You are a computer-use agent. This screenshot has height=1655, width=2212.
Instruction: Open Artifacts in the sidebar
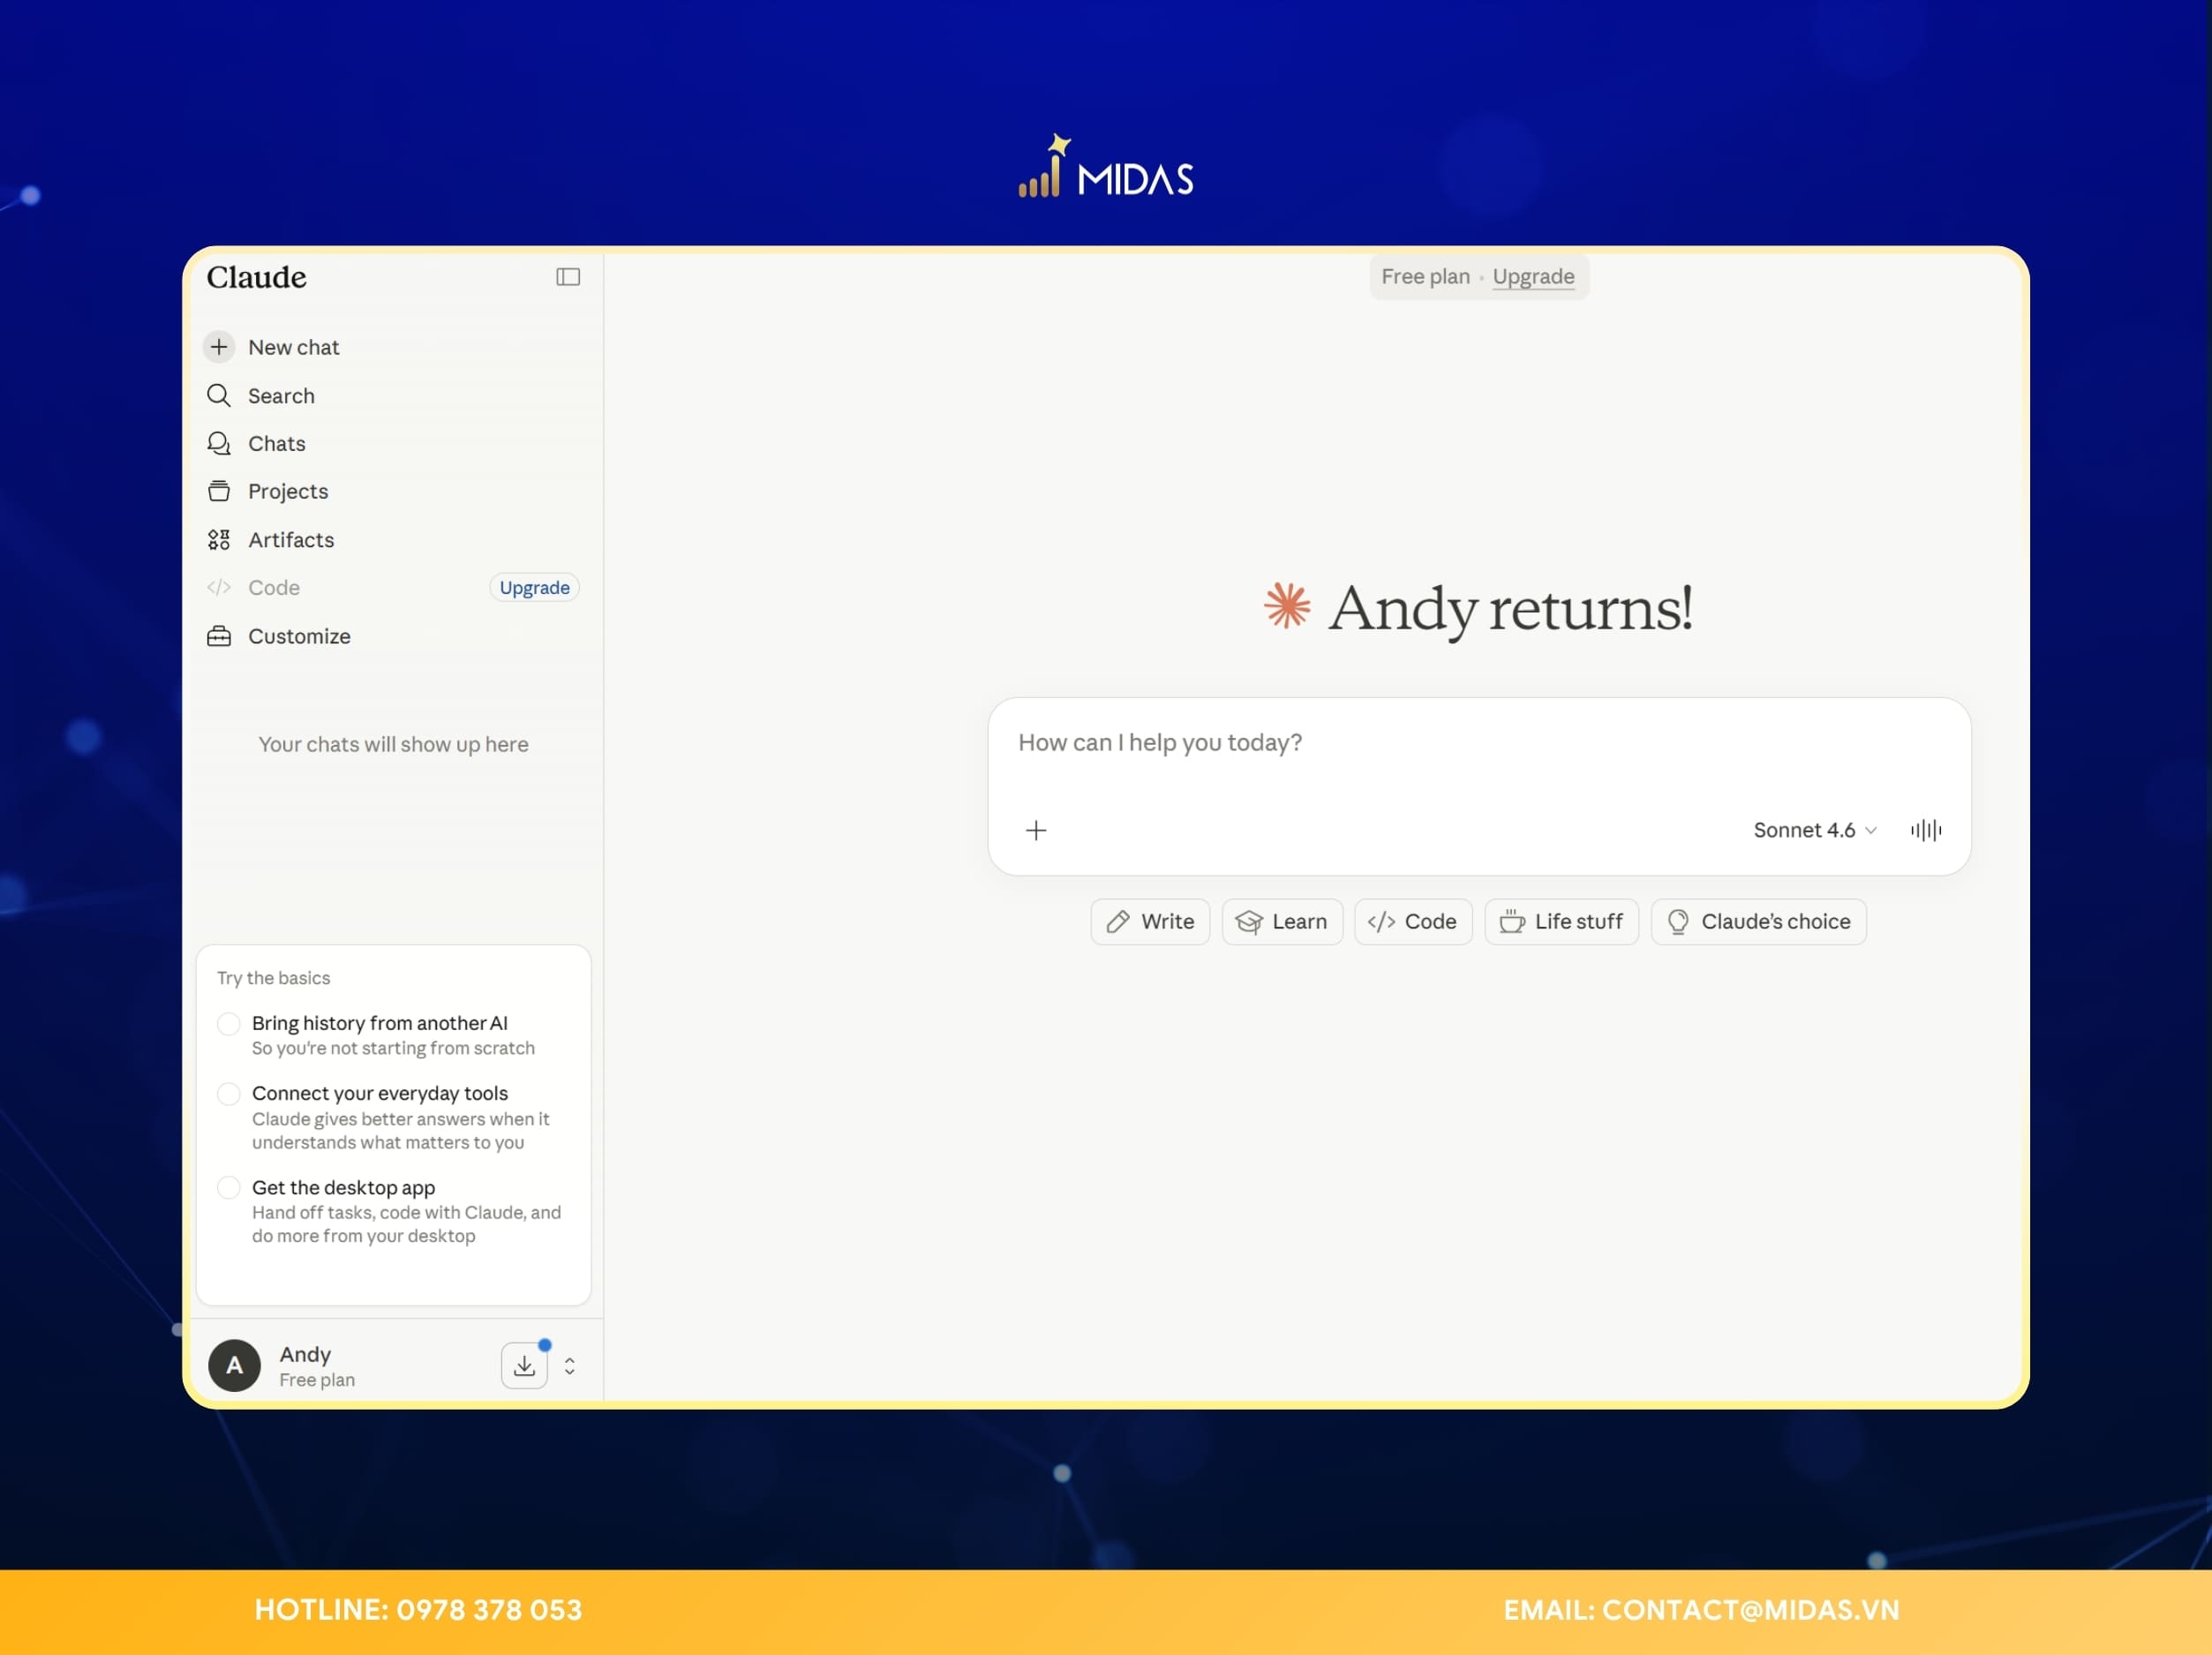tap(391, 540)
